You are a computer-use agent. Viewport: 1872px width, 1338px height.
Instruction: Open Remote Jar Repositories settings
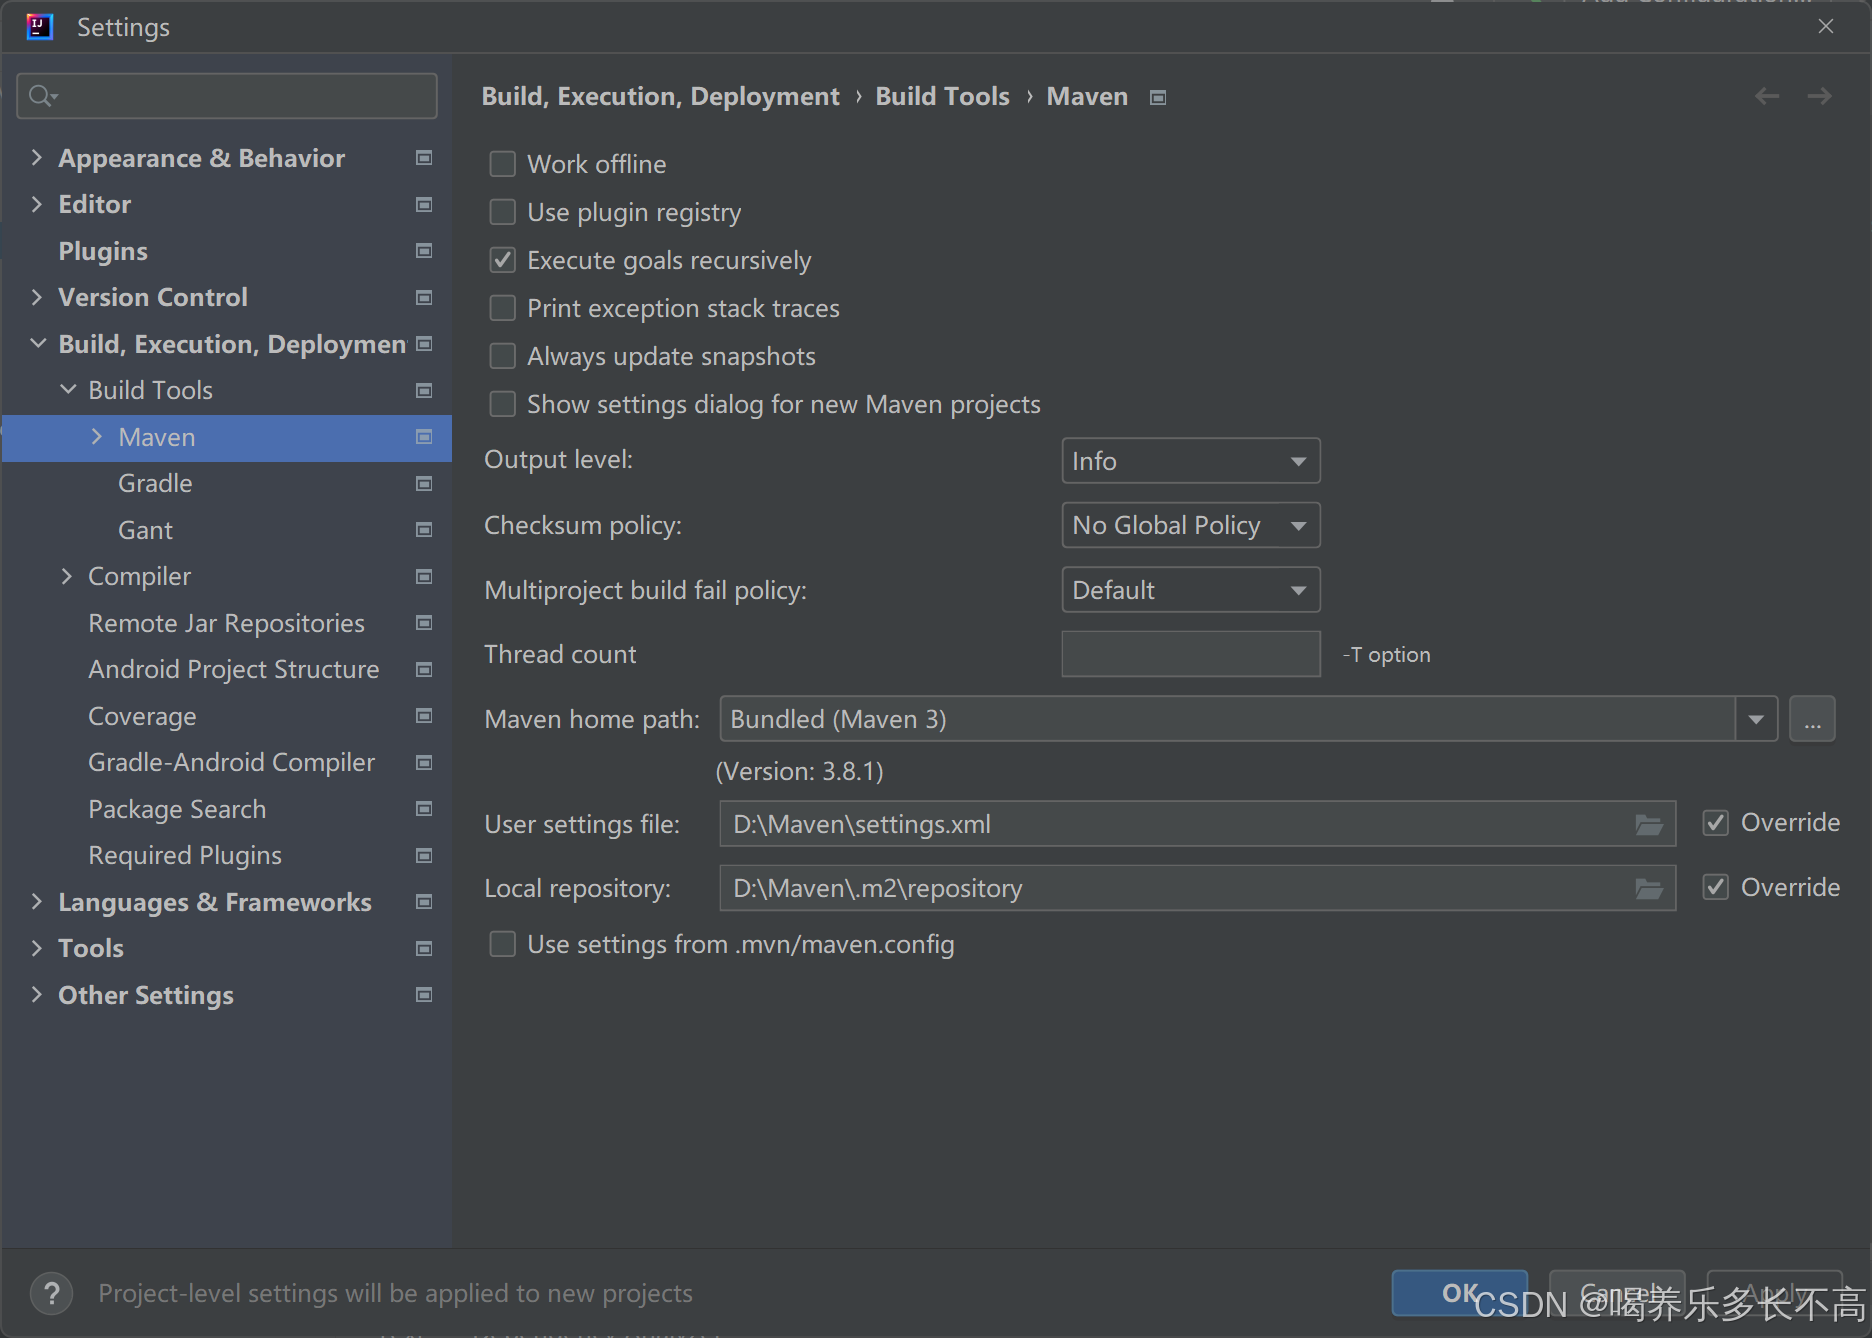click(227, 623)
